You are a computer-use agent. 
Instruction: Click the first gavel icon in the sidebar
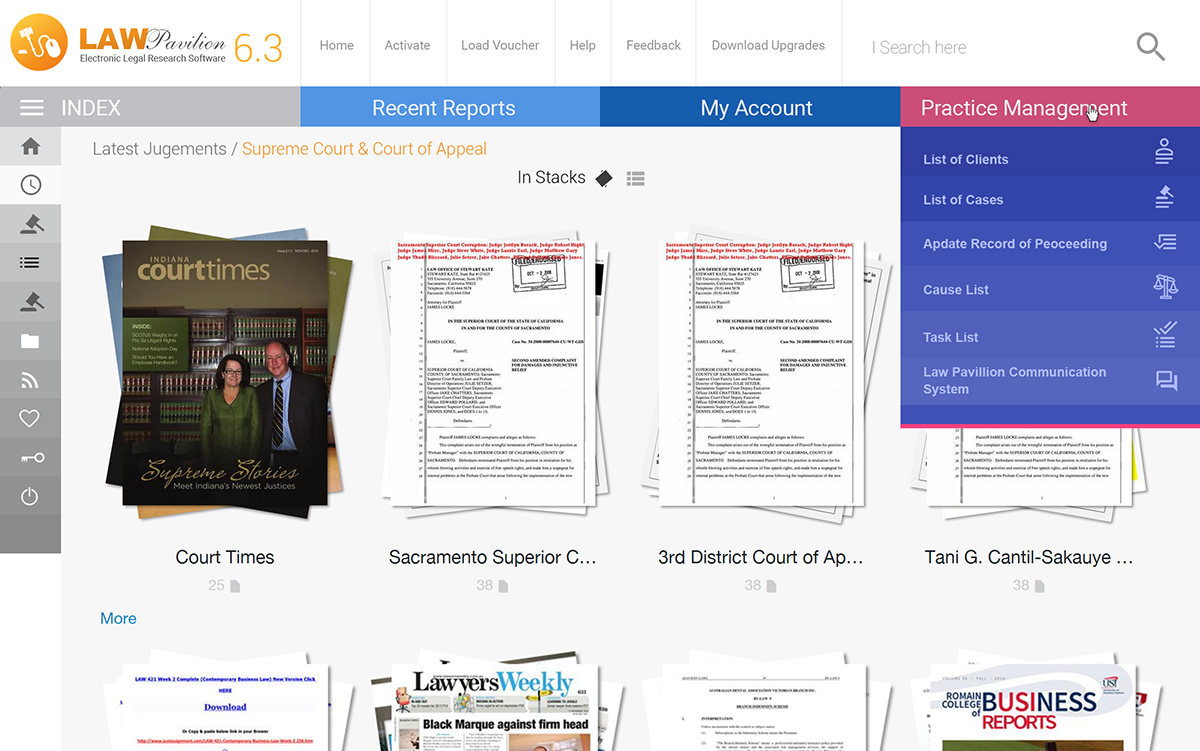(x=30, y=224)
